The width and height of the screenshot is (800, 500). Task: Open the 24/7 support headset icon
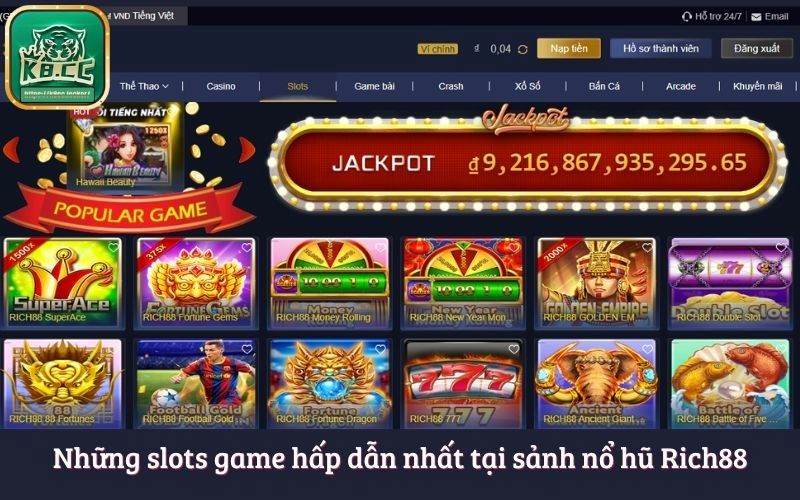click(x=687, y=17)
